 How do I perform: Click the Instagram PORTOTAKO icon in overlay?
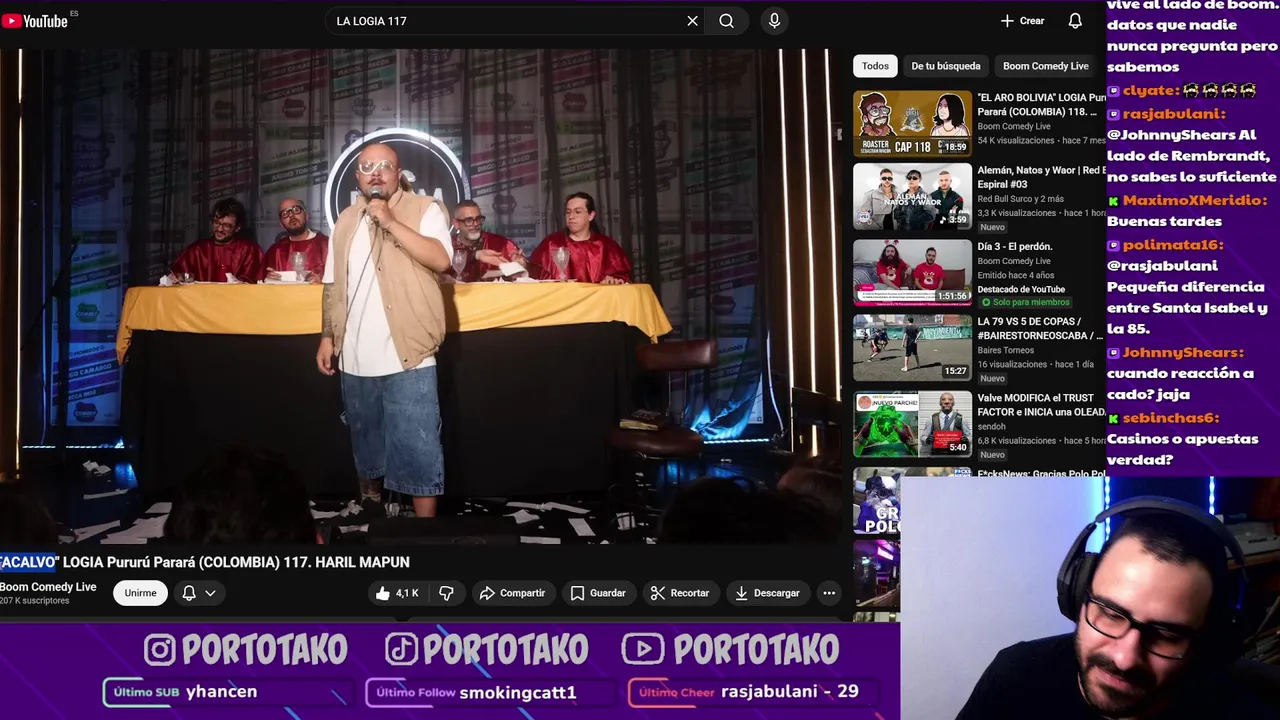pos(159,650)
